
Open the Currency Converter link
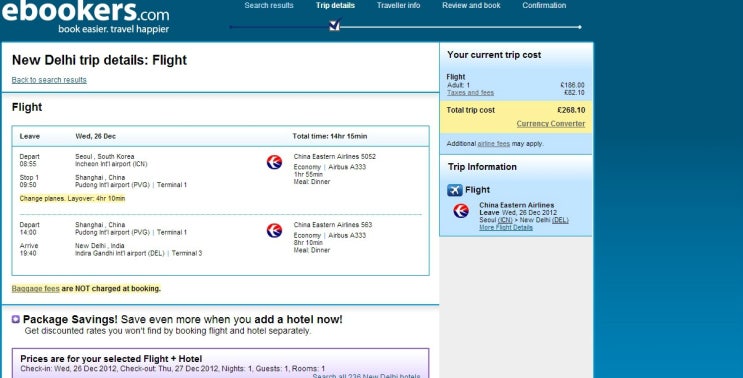[x=551, y=124]
